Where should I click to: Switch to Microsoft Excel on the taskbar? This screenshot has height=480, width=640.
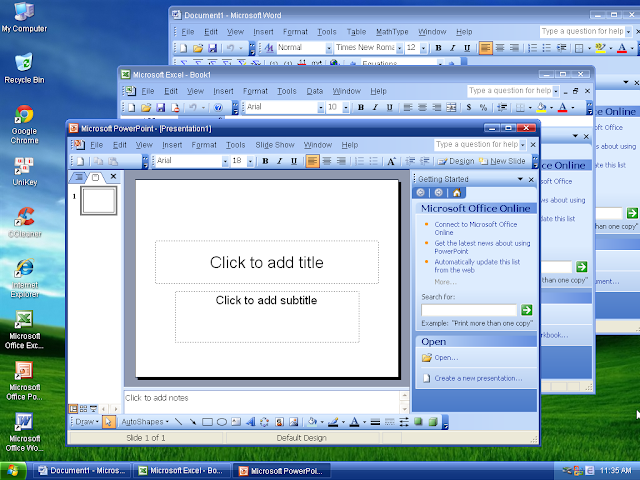(x=182, y=471)
